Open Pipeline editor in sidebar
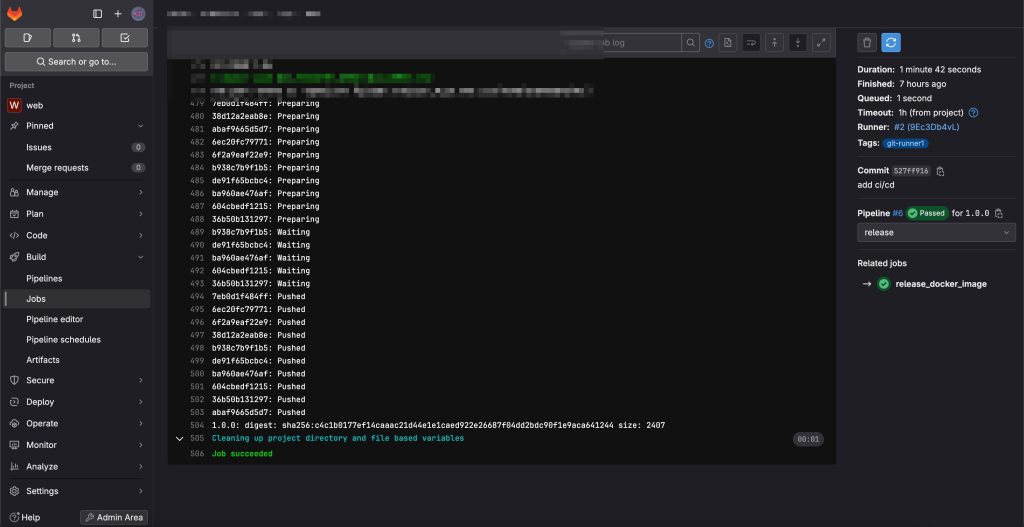1024x527 pixels. coord(55,319)
